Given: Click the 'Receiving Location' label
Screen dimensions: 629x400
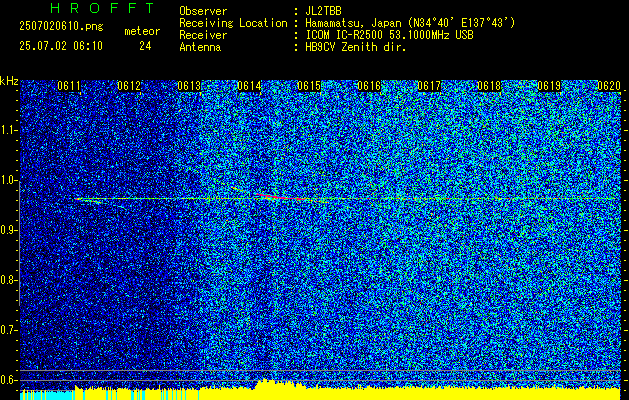Looking at the screenshot, I should [233, 23].
